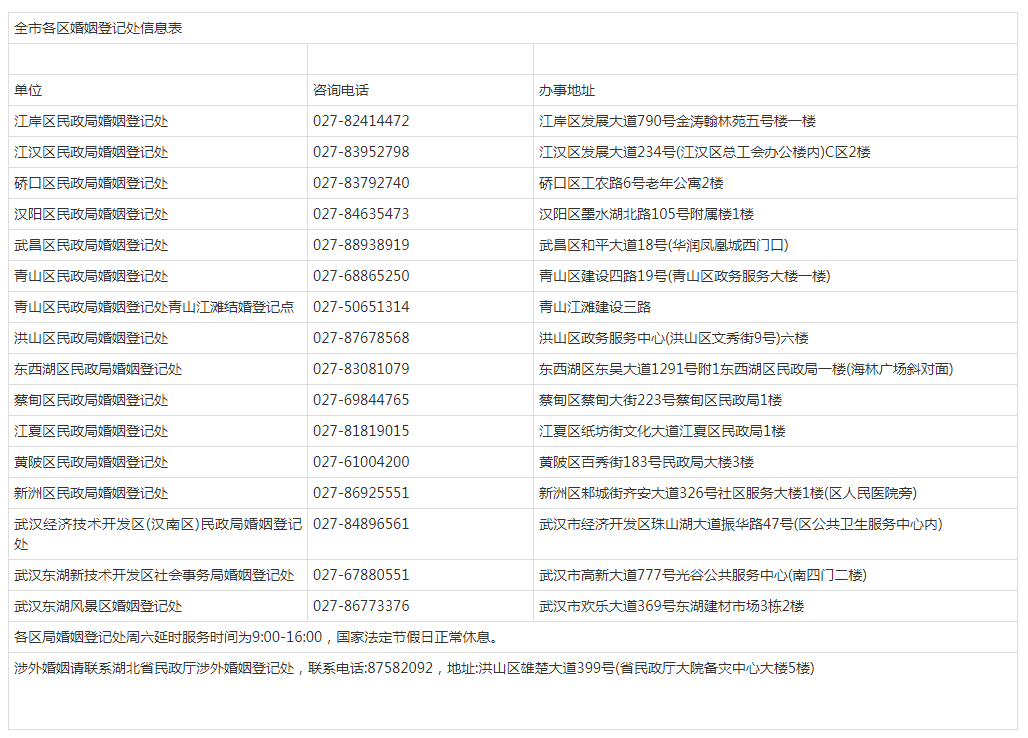Click 武汉经济技术开发区(汉南区)民政局 cell
This screenshot has width=1028, height=738.
coord(158,534)
